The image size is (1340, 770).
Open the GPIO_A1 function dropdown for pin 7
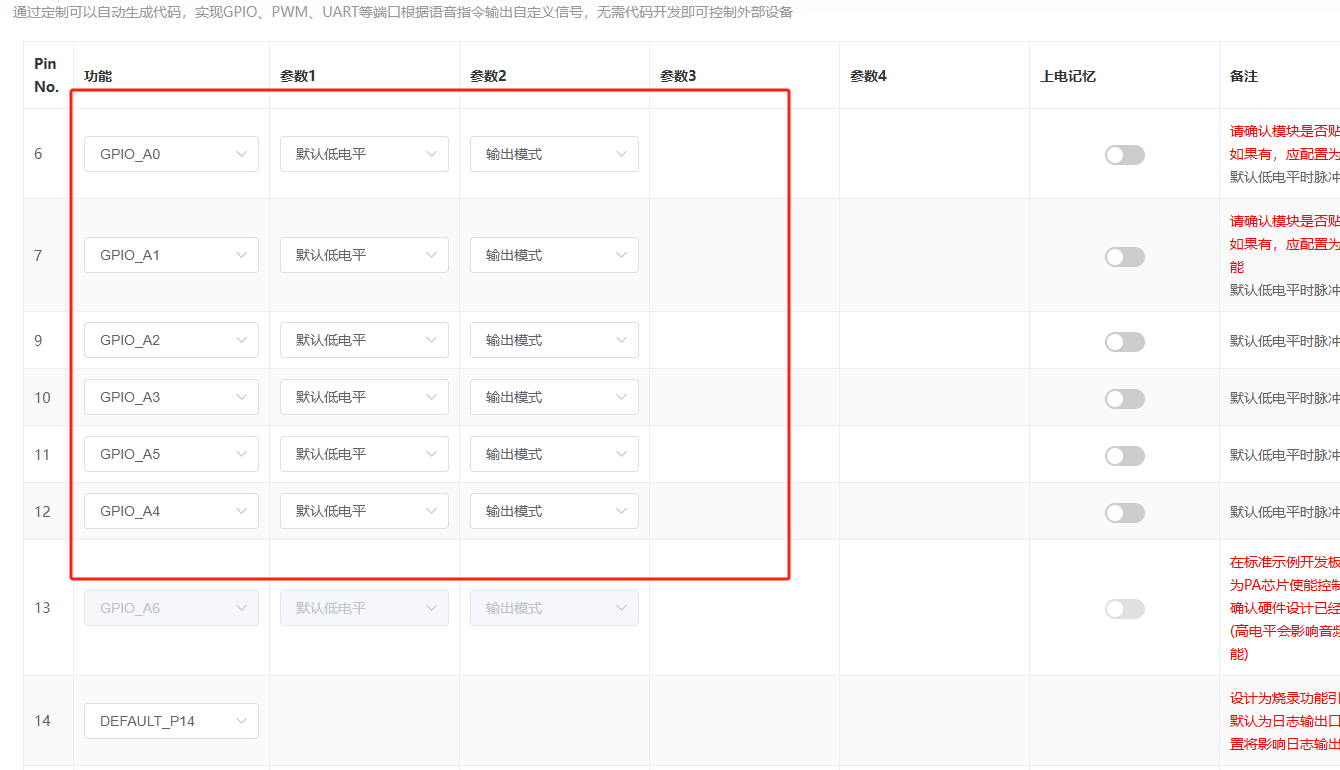[x=171, y=255]
